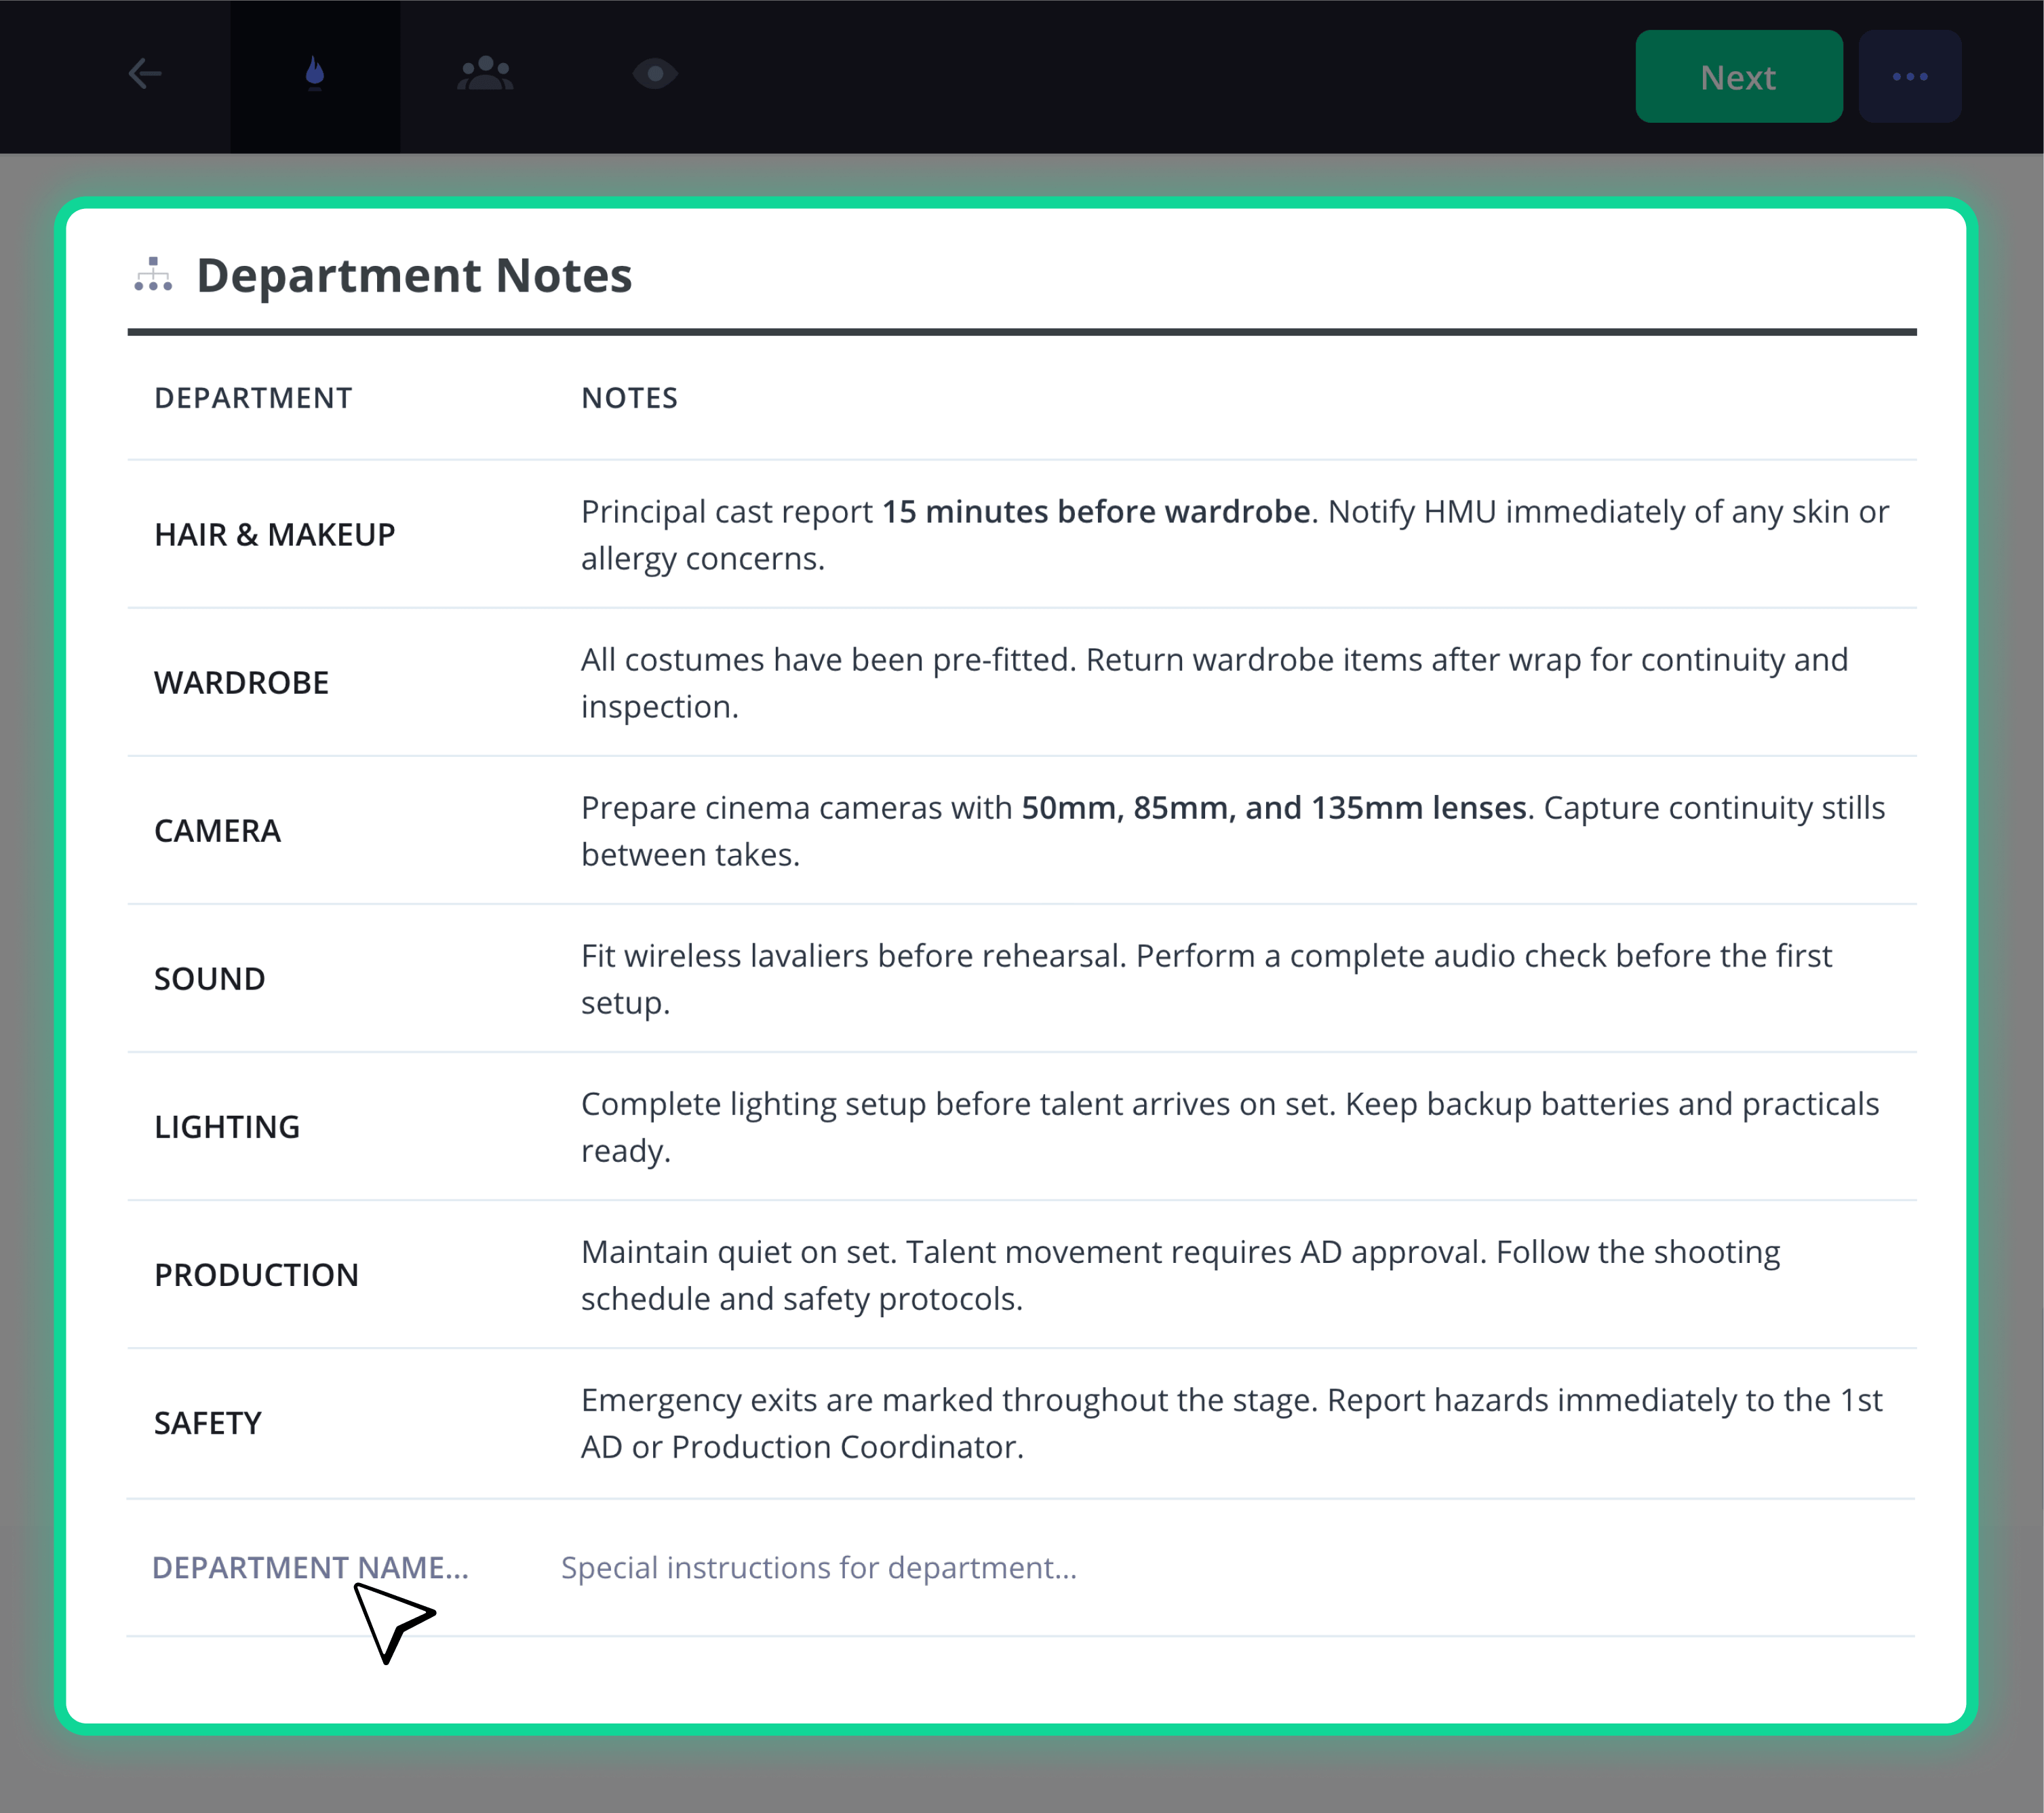Select the flame design tab icon
Viewport: 2044px width, 1813px height.
315,74
